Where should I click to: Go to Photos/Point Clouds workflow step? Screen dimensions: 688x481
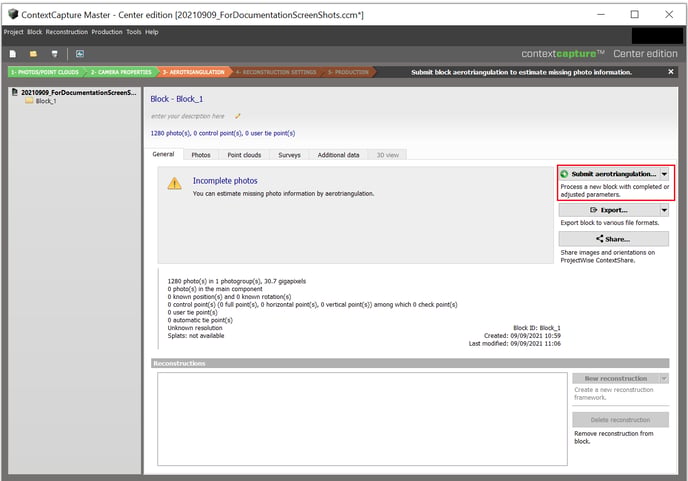pos(45,72)
